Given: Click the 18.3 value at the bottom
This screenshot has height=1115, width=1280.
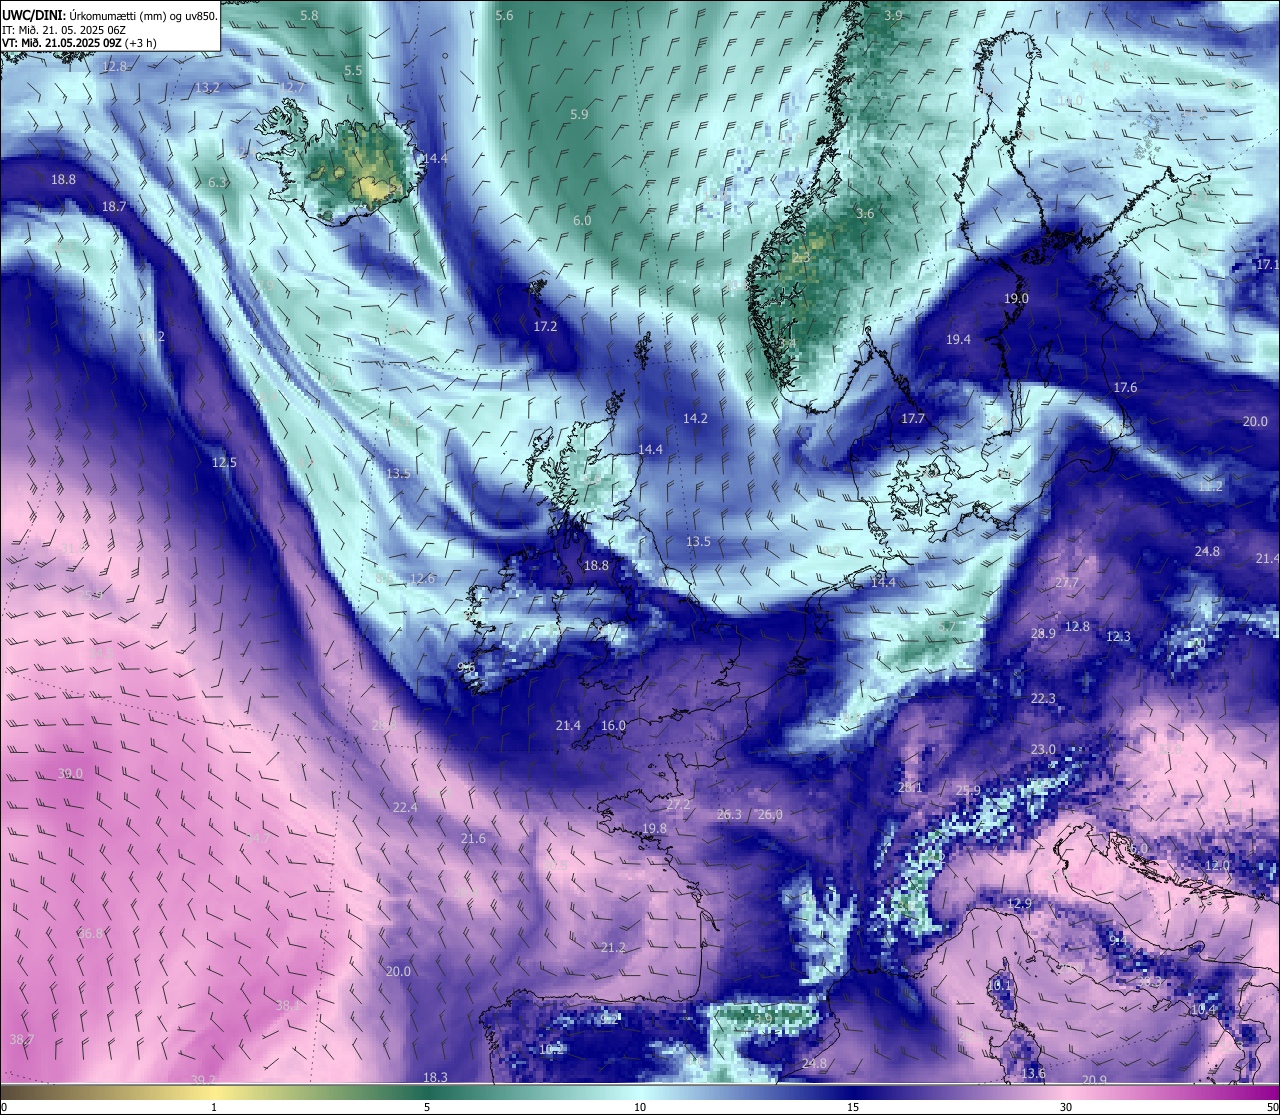Looking at the screenshot, I should pos(435,1078).
